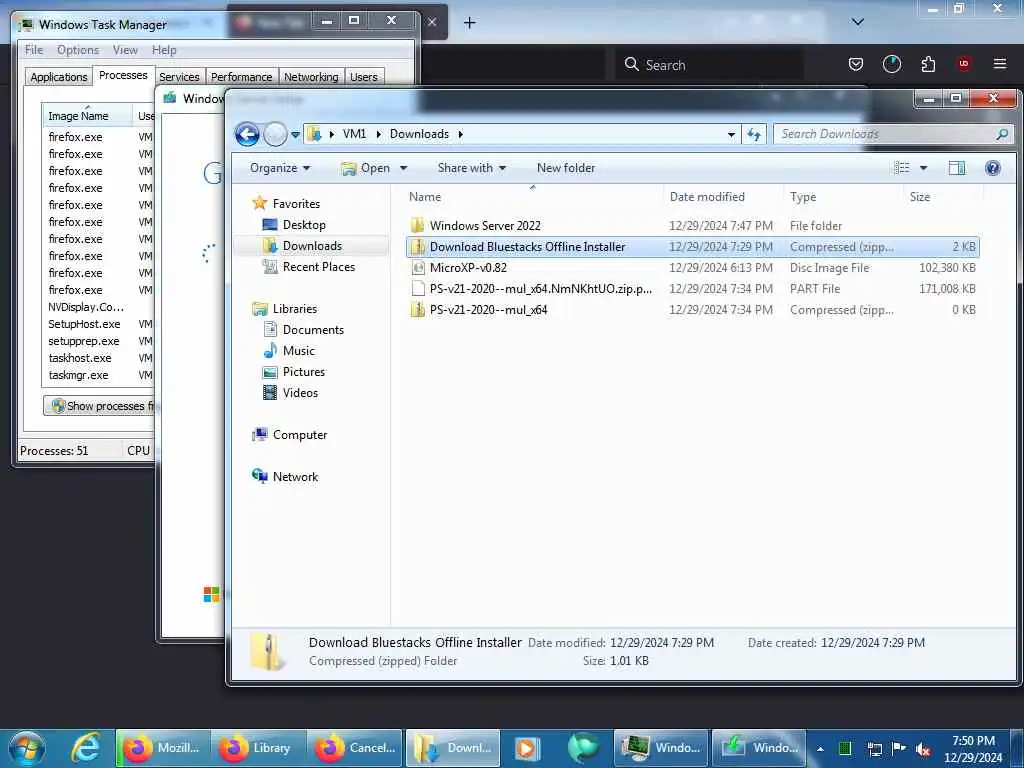
Task: Open Firefox Extensions puzzle icon
Action: coord(928,64)
